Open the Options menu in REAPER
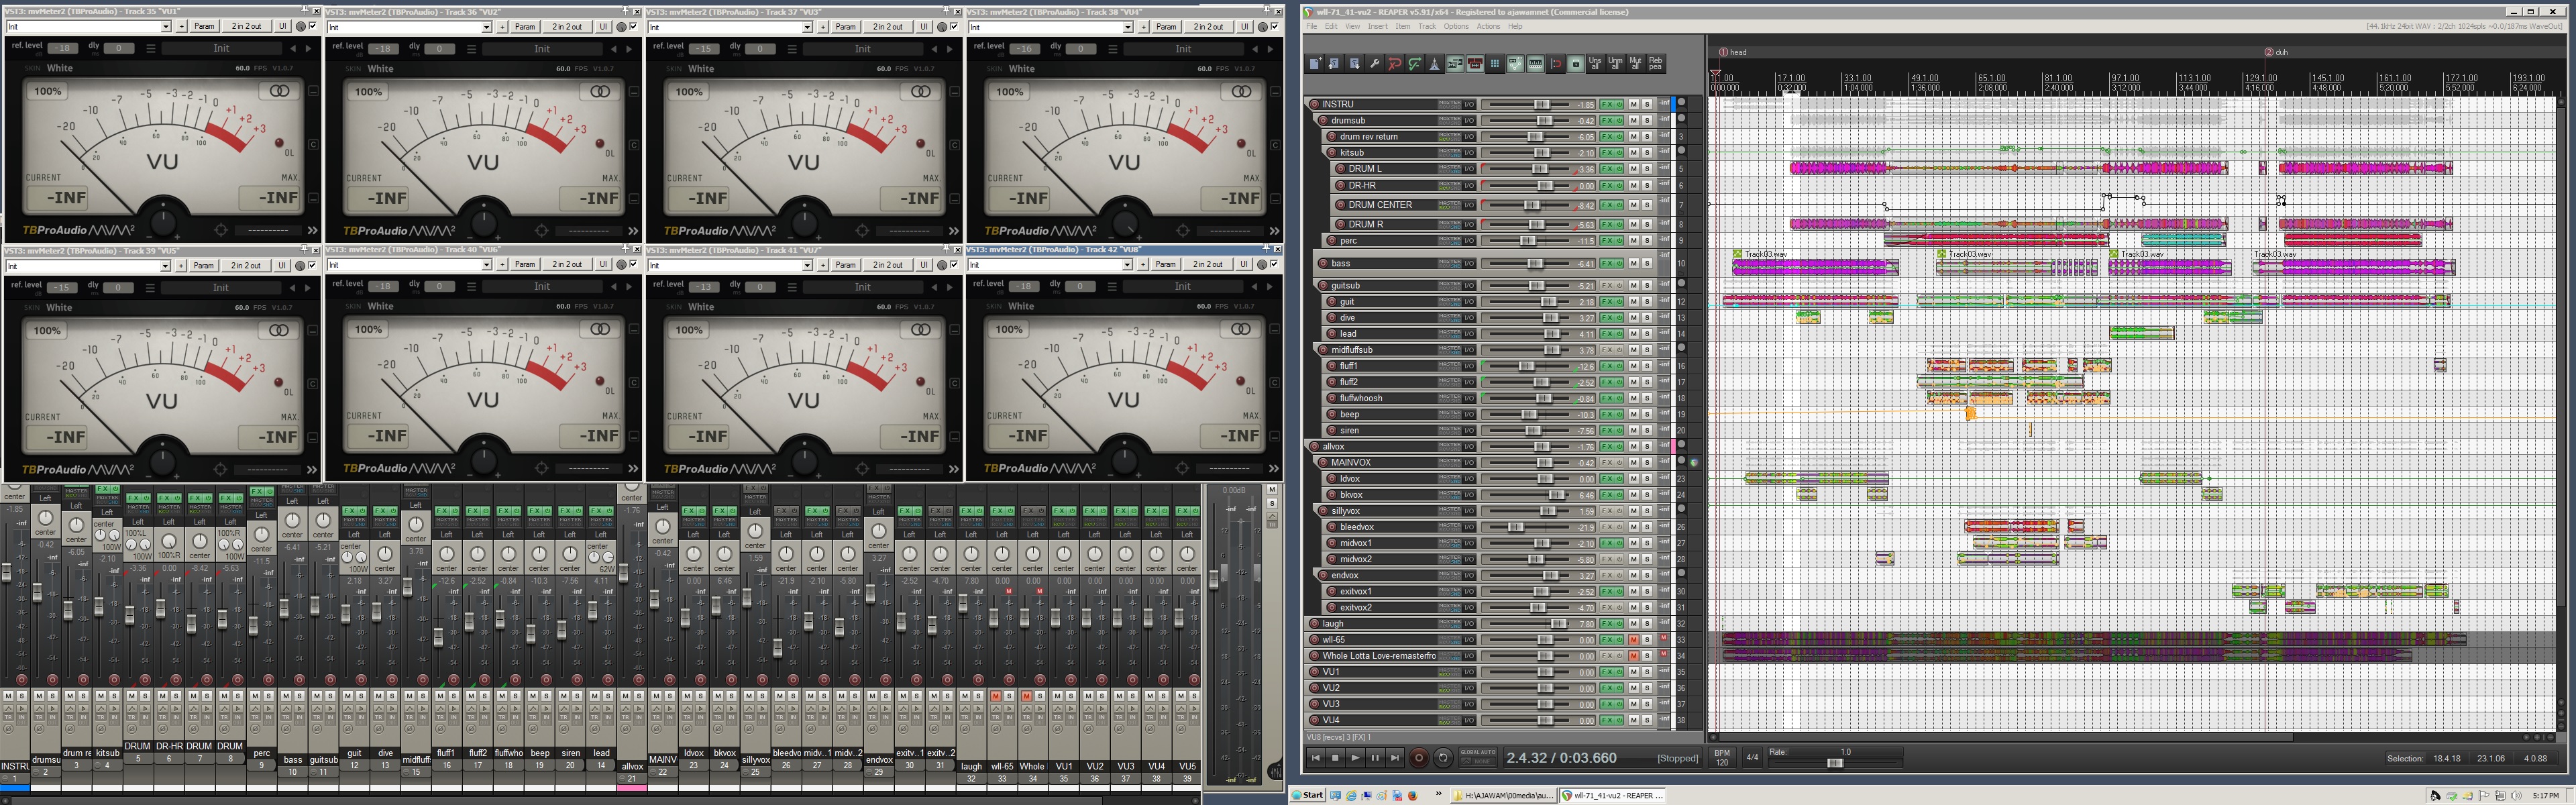Viewport: 2576px width, 805px height. click(1456, 26)
